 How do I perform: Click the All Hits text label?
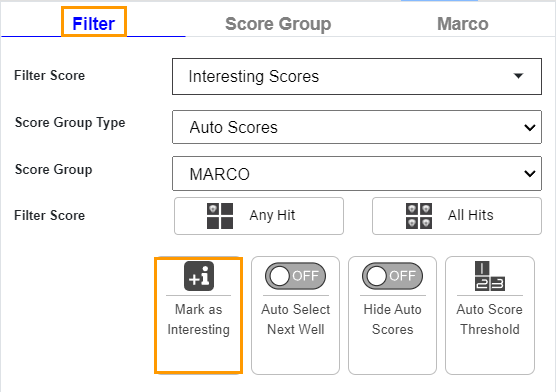(471, 215)
